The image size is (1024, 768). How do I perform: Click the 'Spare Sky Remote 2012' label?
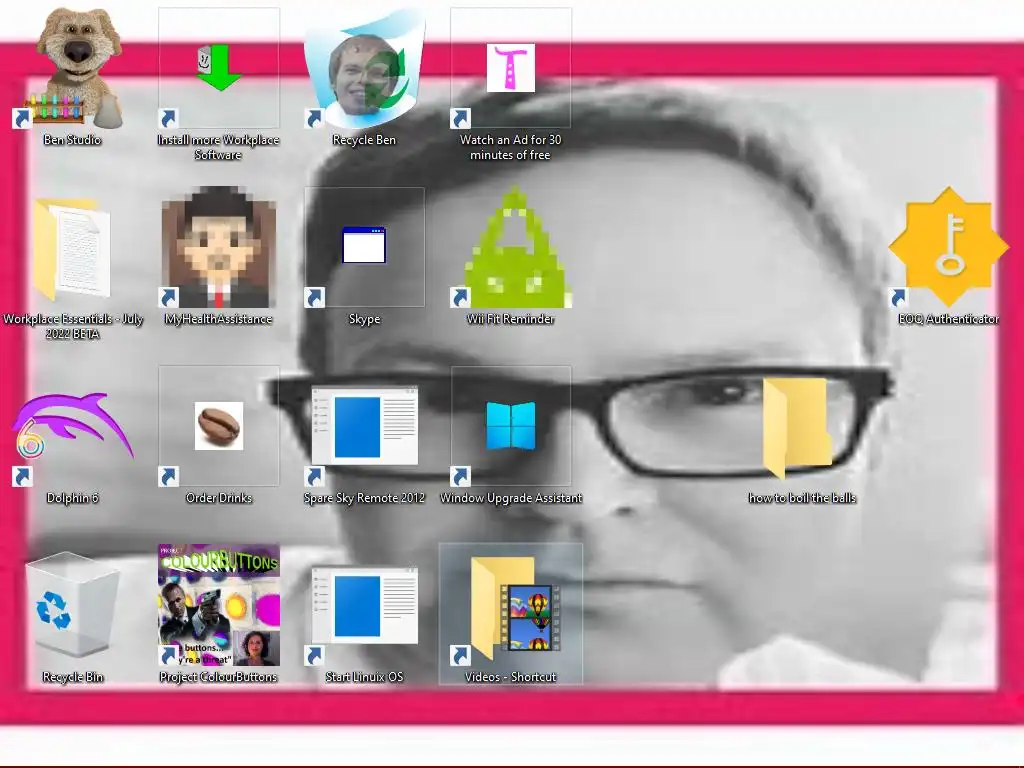(x=364, y=498)
